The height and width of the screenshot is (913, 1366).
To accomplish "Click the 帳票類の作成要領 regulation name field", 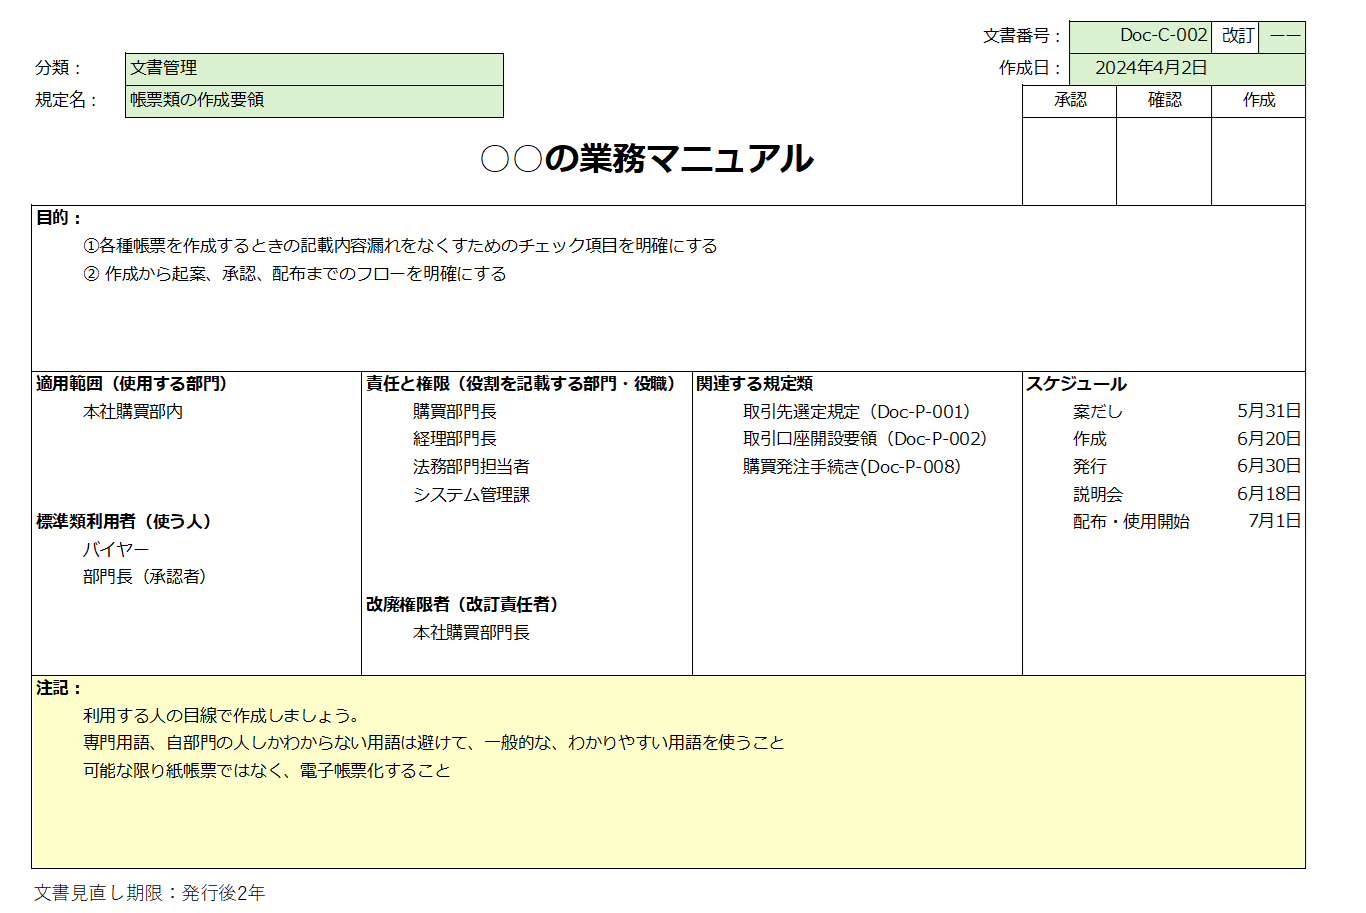I will coord(314,101).
